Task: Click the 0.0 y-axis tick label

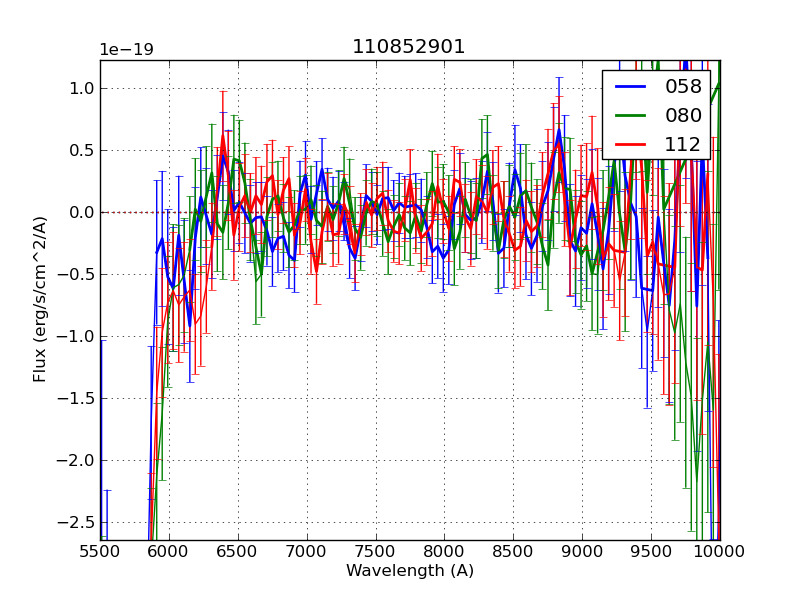Action: [x=81, y=212]
